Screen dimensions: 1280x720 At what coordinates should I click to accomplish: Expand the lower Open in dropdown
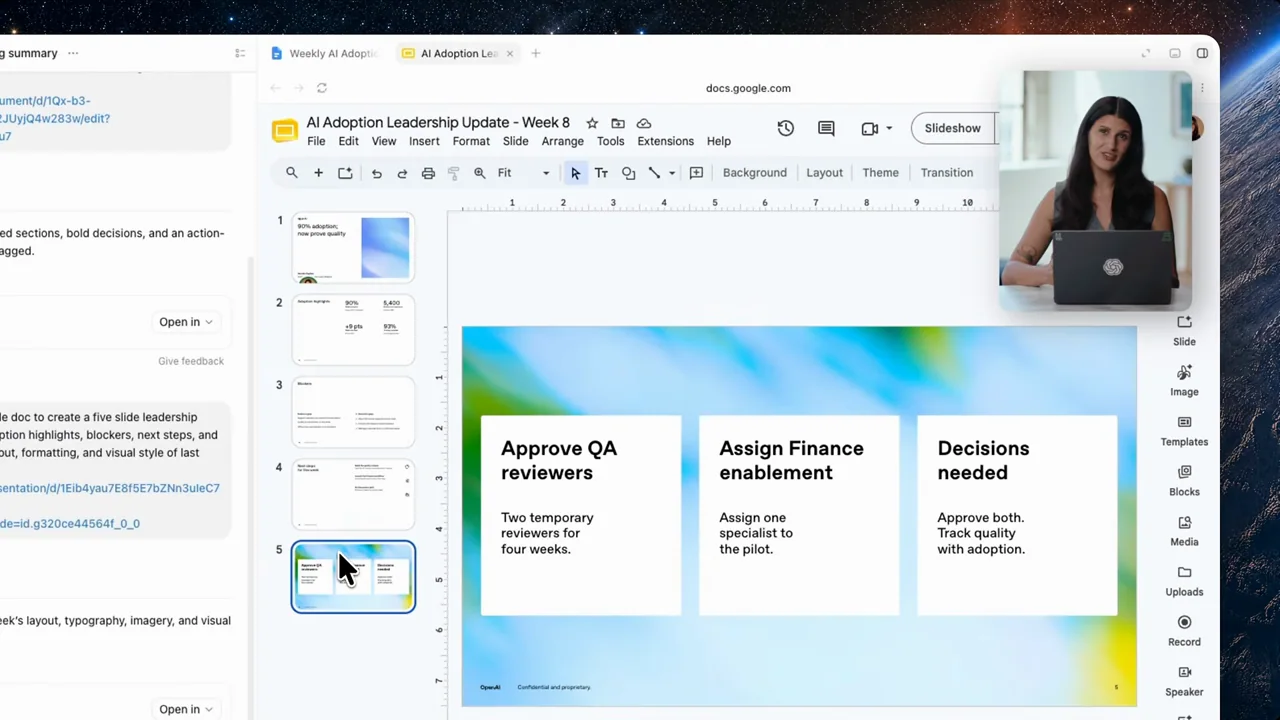(x=186, y=709)
